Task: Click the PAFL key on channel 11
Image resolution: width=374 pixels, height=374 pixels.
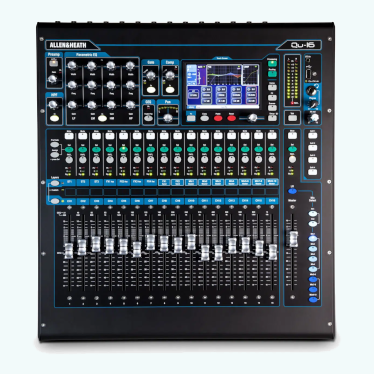Action: tap(205, 160)
